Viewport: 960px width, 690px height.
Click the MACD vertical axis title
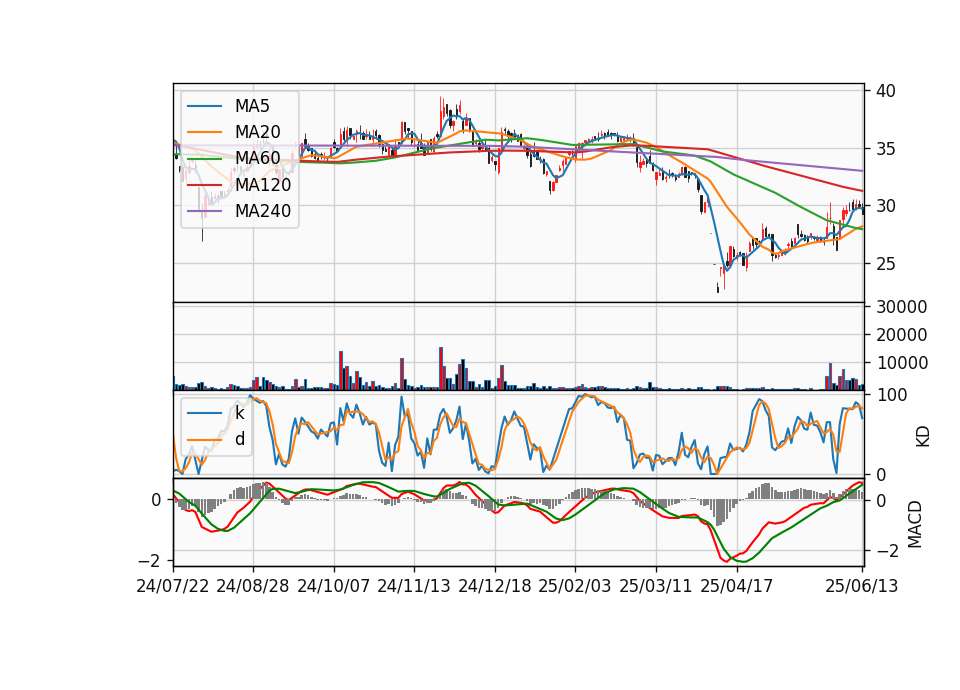914,524
